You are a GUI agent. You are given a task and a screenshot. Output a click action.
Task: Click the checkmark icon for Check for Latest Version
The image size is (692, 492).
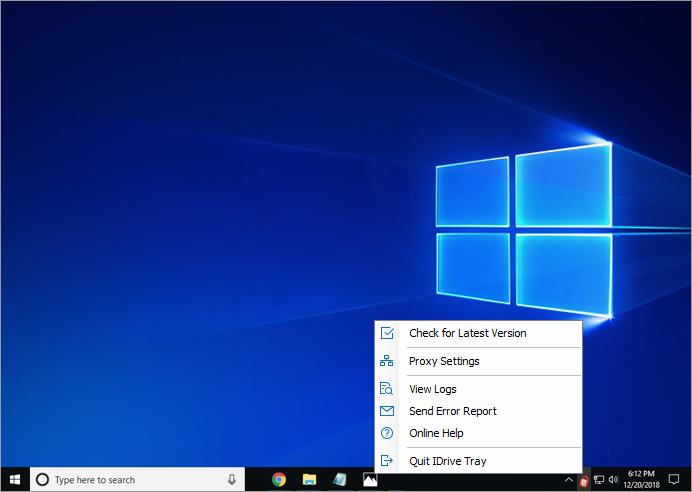tap(387, 333)
